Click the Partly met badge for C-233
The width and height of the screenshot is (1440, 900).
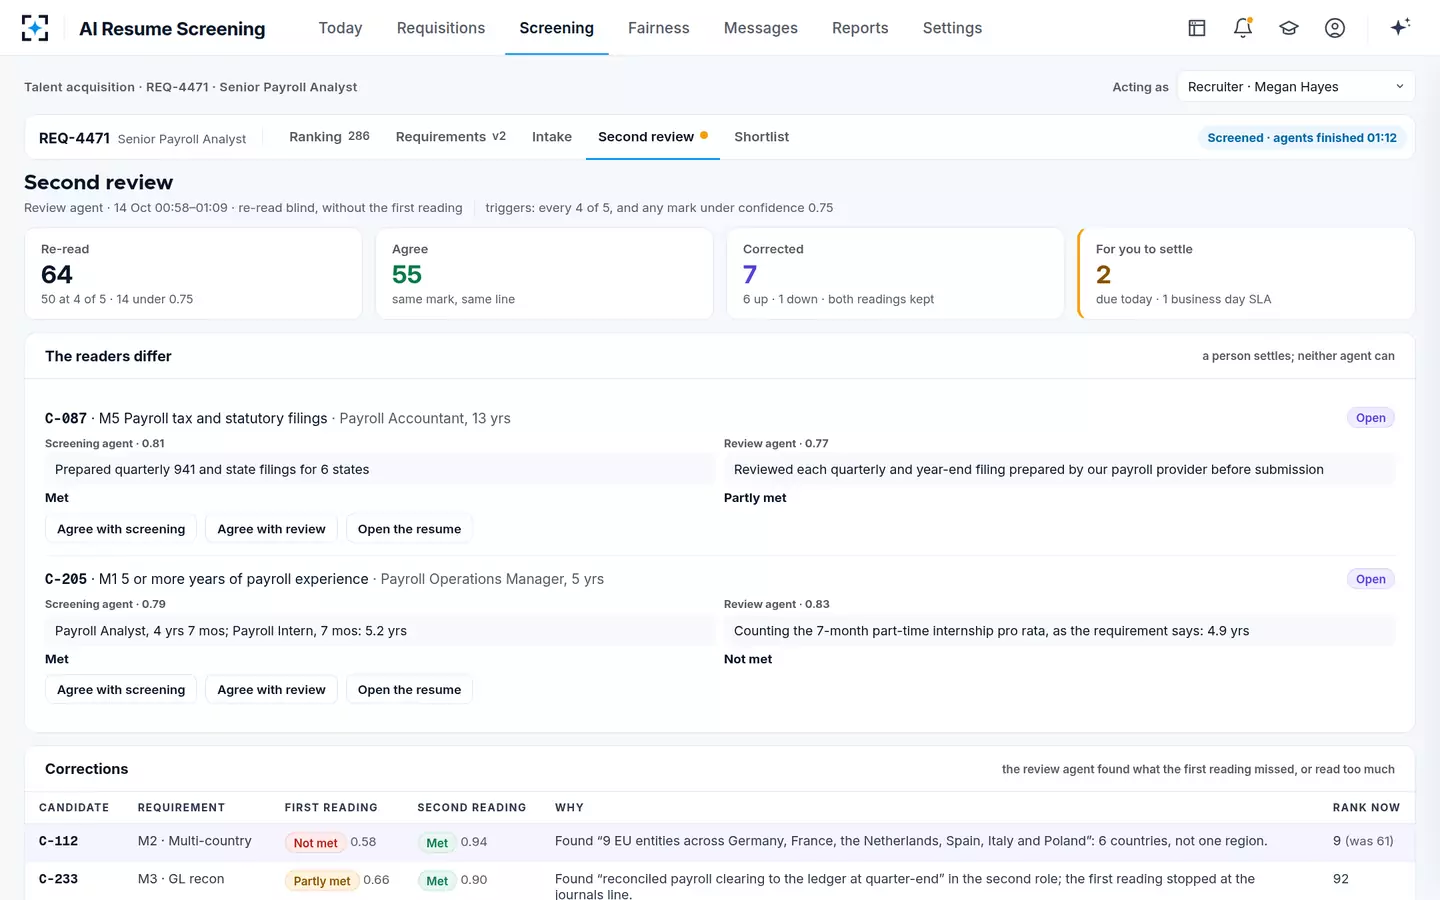(x=322, y=881)
